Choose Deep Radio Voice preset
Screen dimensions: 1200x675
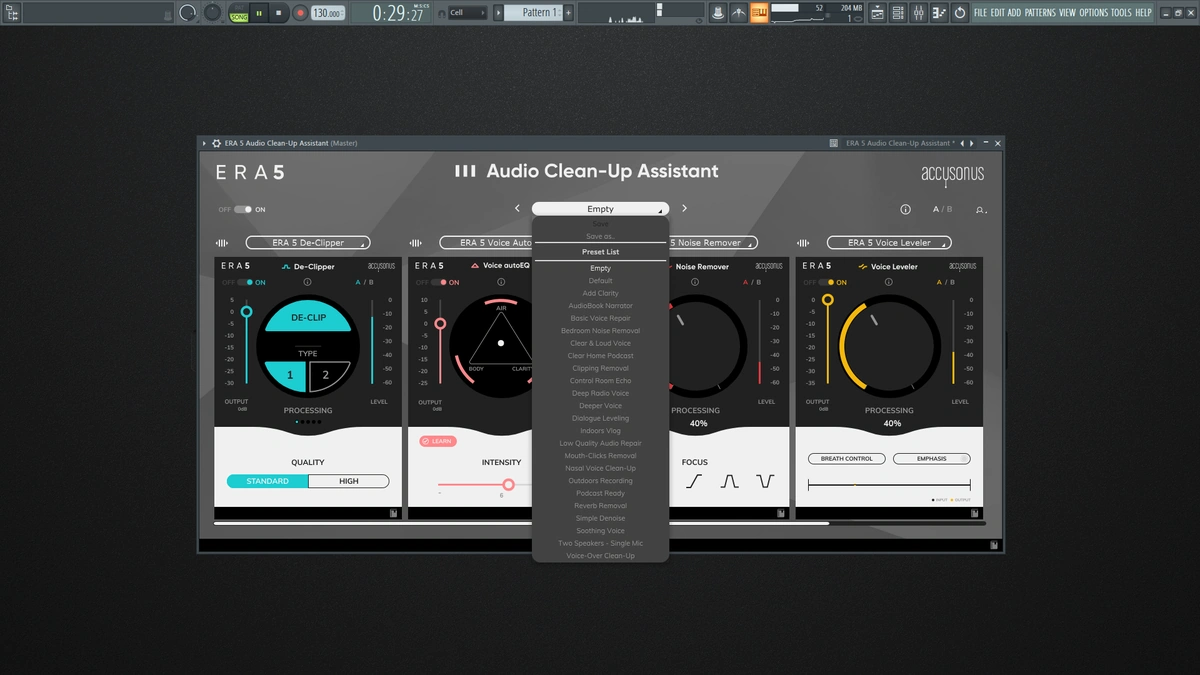(600, 394)
